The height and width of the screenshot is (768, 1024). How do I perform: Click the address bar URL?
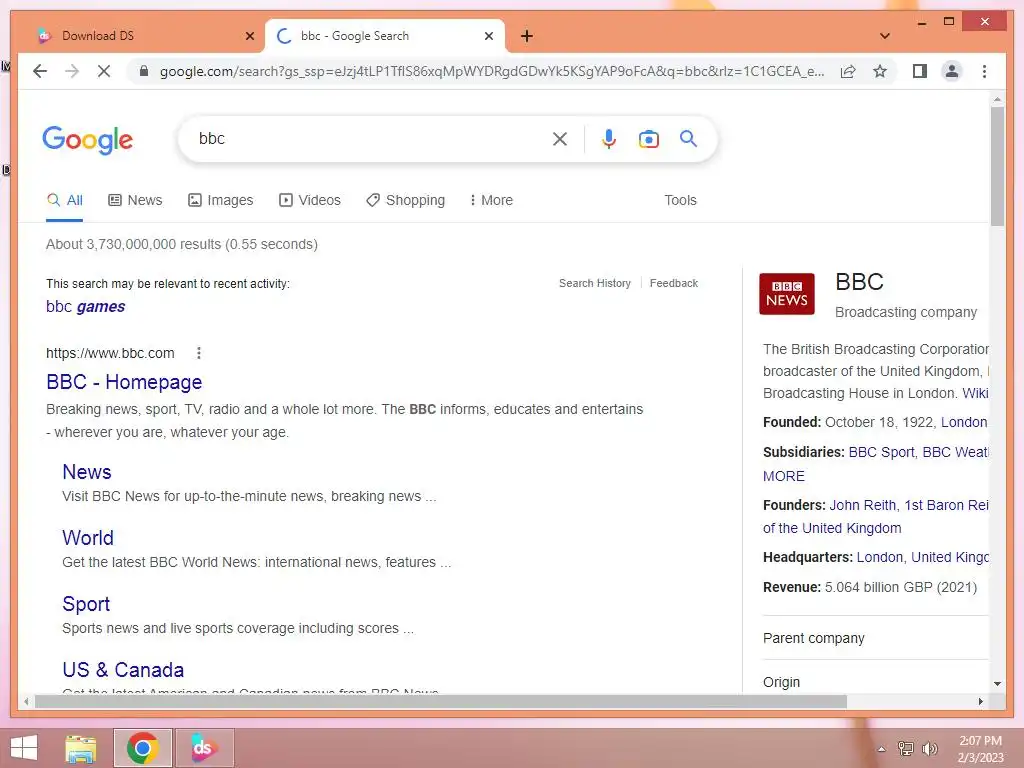click(492, 71)
